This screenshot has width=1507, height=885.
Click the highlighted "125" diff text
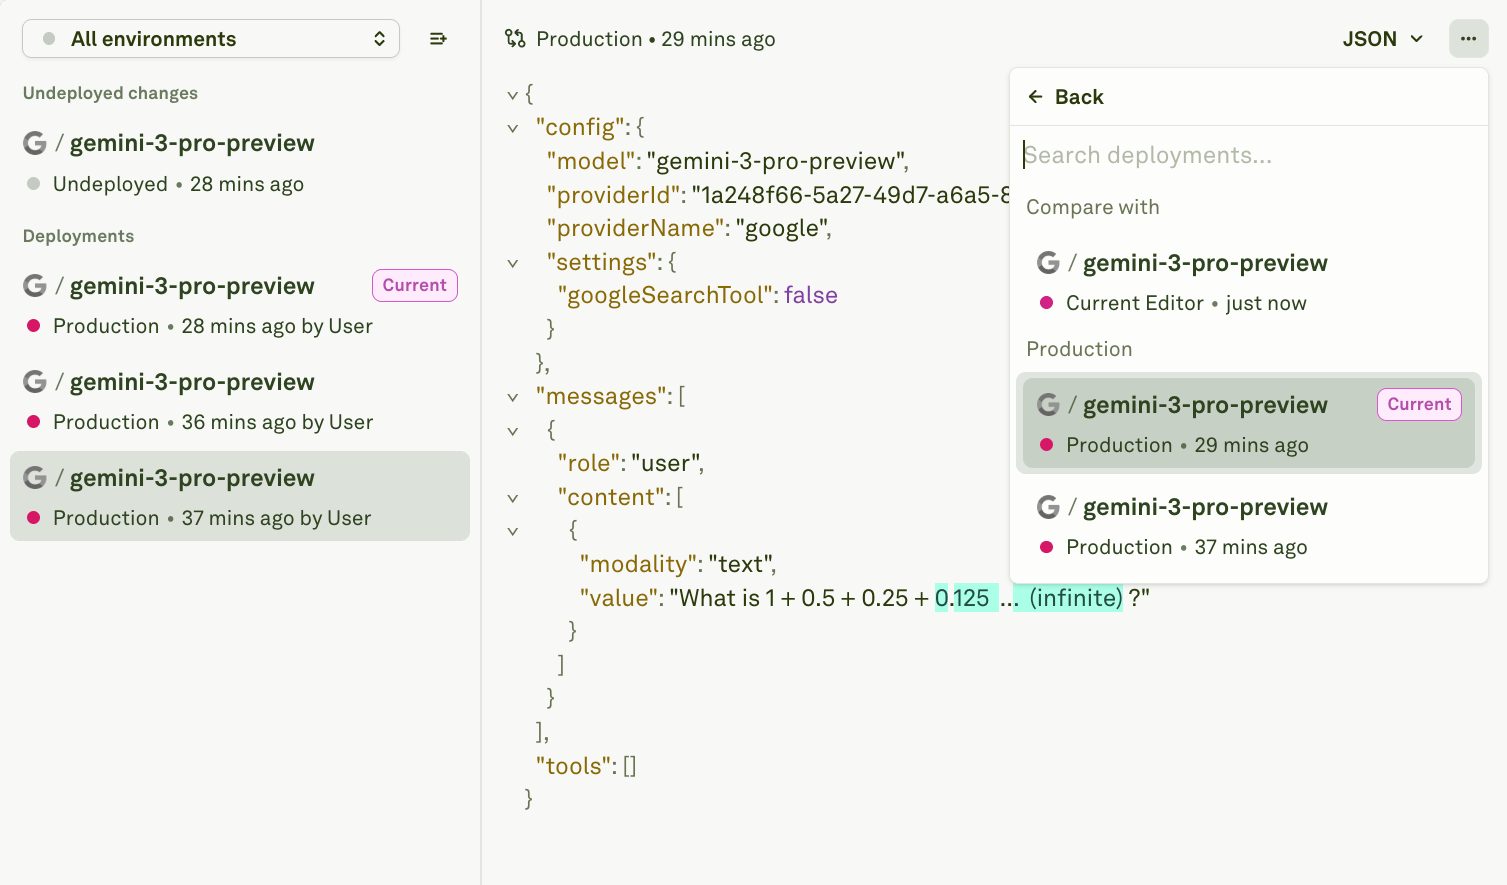pyautogui.click(x=971, y=598)
